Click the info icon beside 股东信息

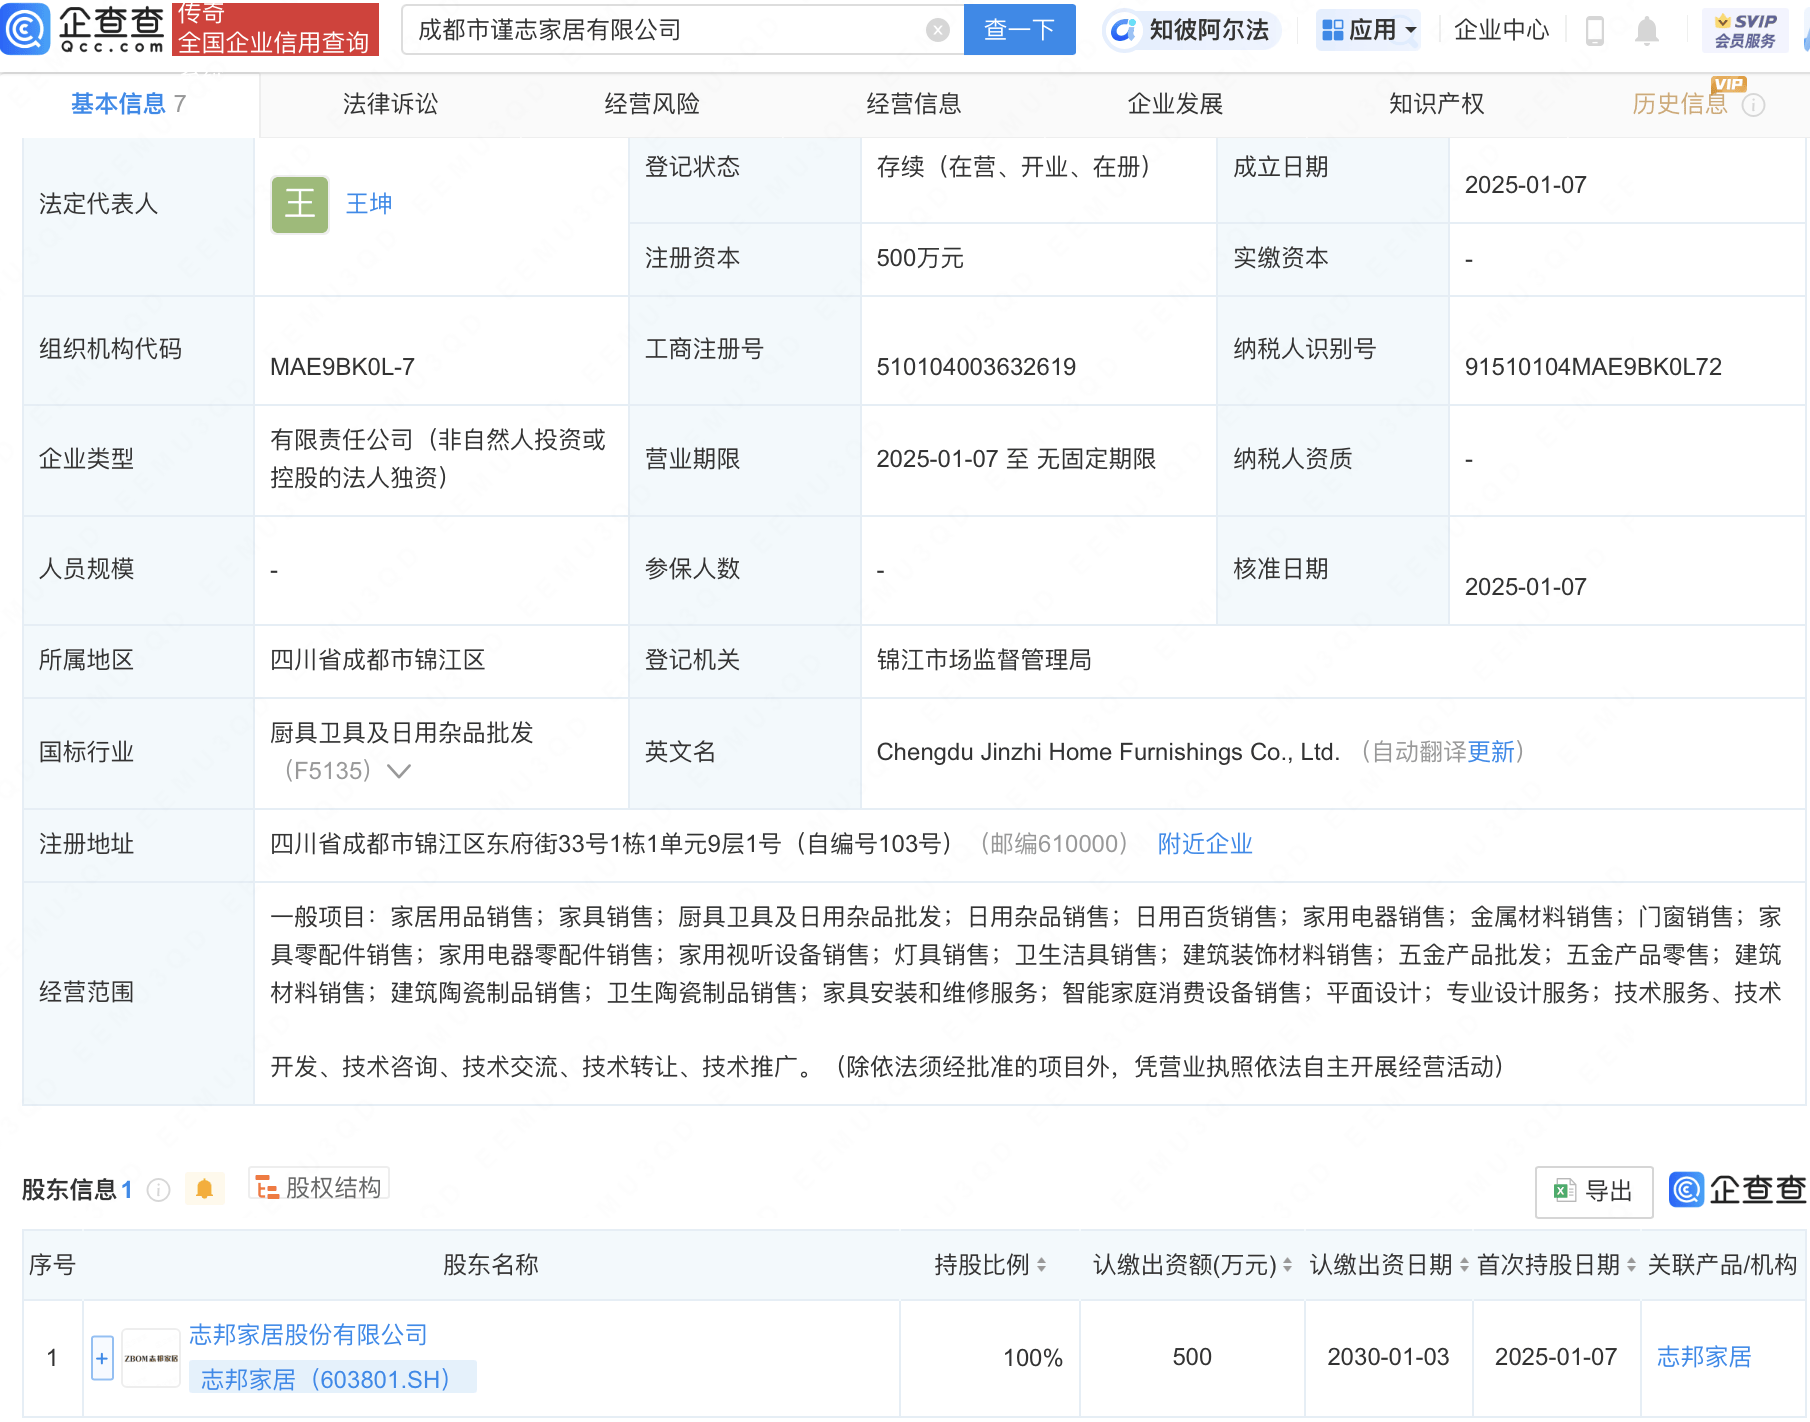click(x=157, y=1190)
